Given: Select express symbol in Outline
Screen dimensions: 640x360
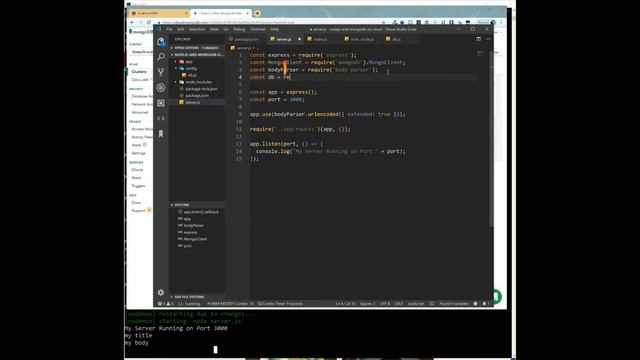Looking at the screenshot, I should click(190, 232).
